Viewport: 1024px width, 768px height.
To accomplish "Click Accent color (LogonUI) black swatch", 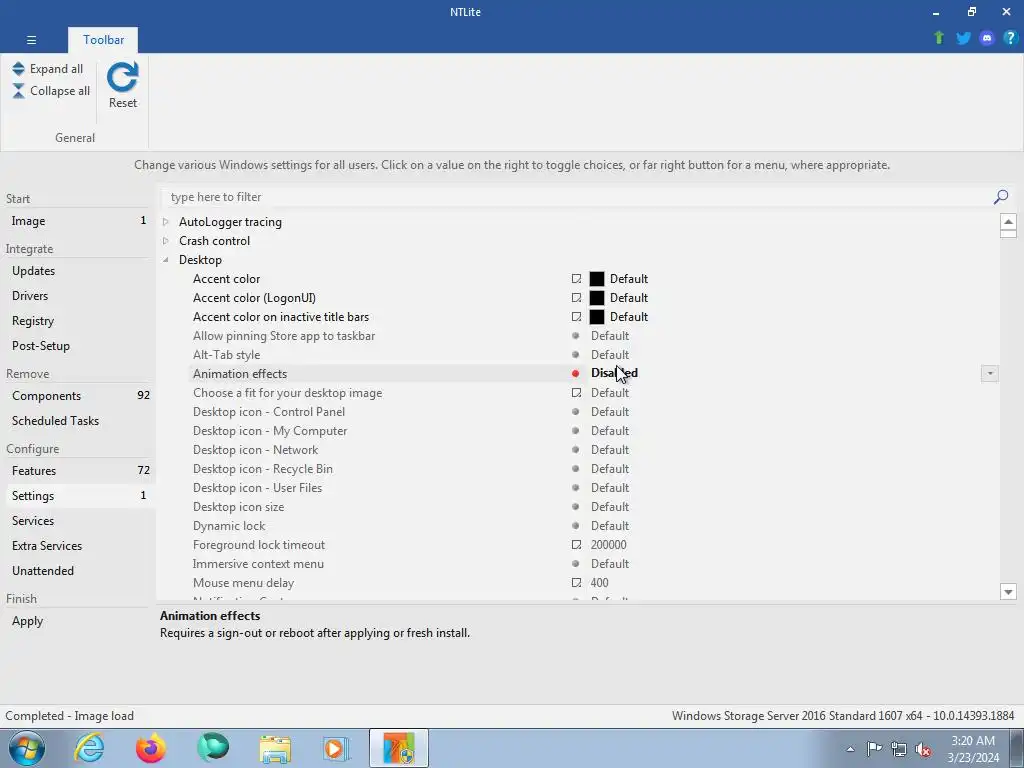I will pos(597,298).
